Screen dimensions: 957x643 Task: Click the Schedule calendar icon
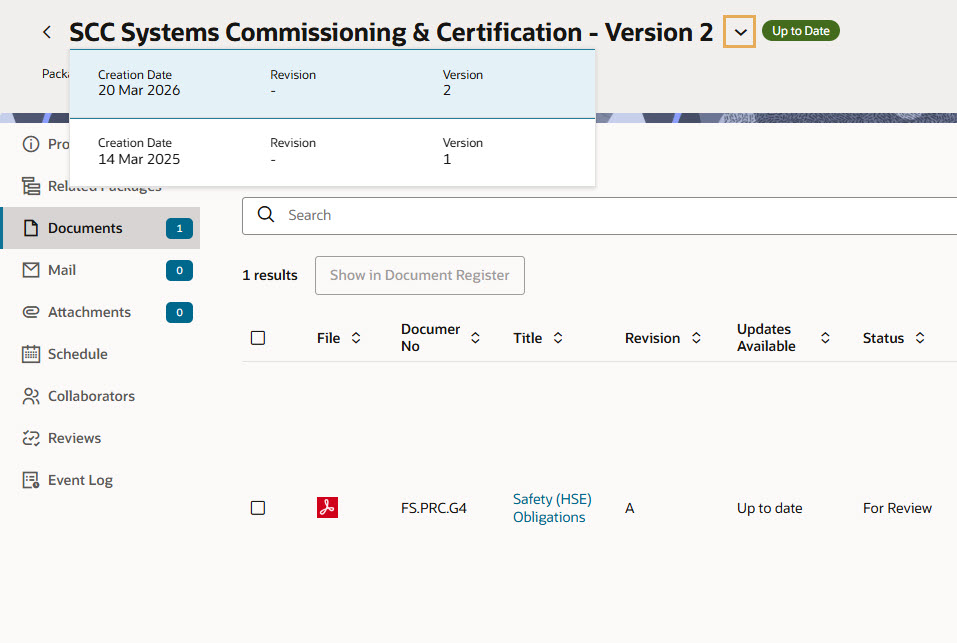(x=30, y=354)
